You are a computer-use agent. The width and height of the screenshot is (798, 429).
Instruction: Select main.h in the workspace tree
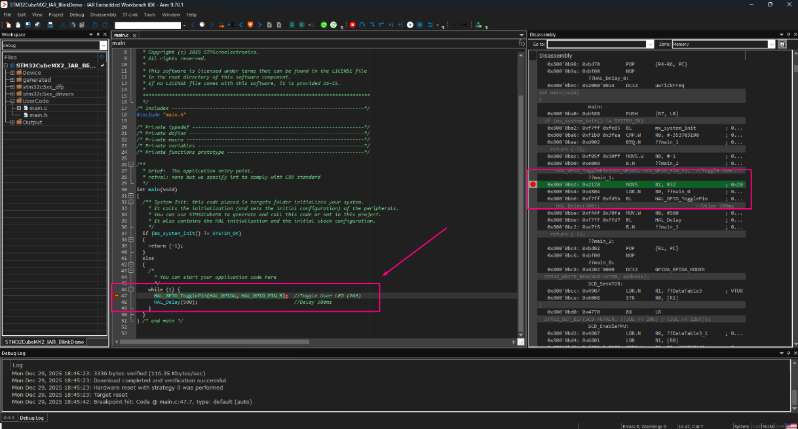coord(38,115)
